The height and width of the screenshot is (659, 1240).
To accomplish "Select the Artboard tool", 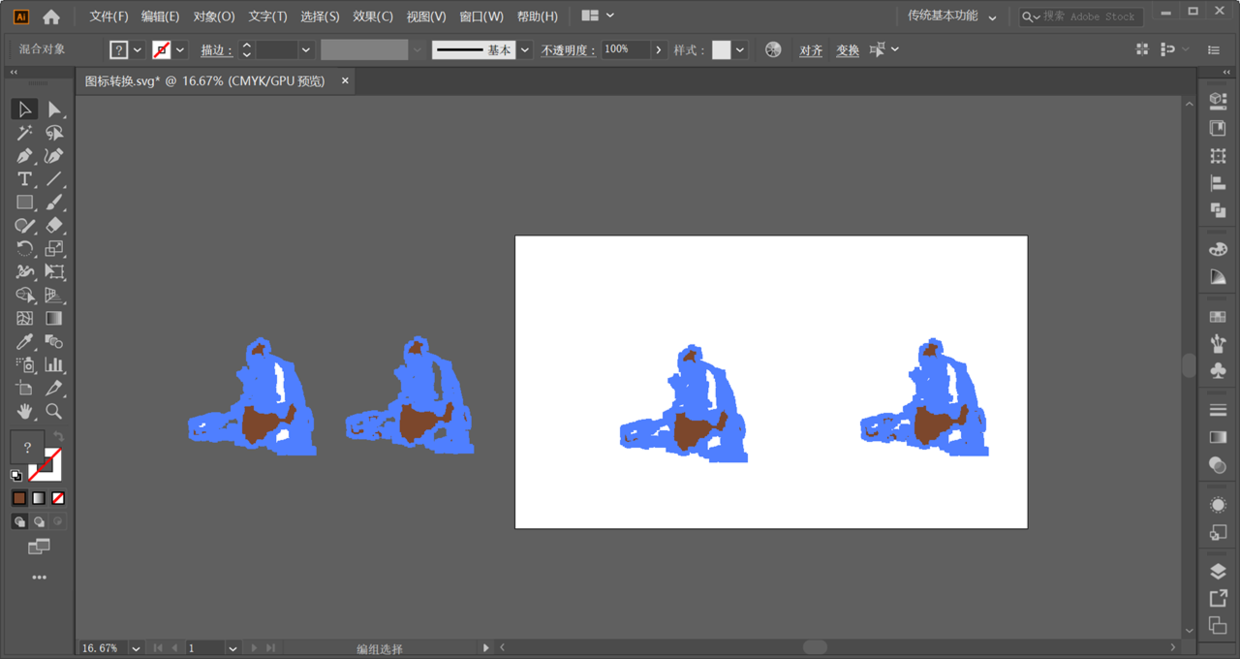I will click(25, 388).
